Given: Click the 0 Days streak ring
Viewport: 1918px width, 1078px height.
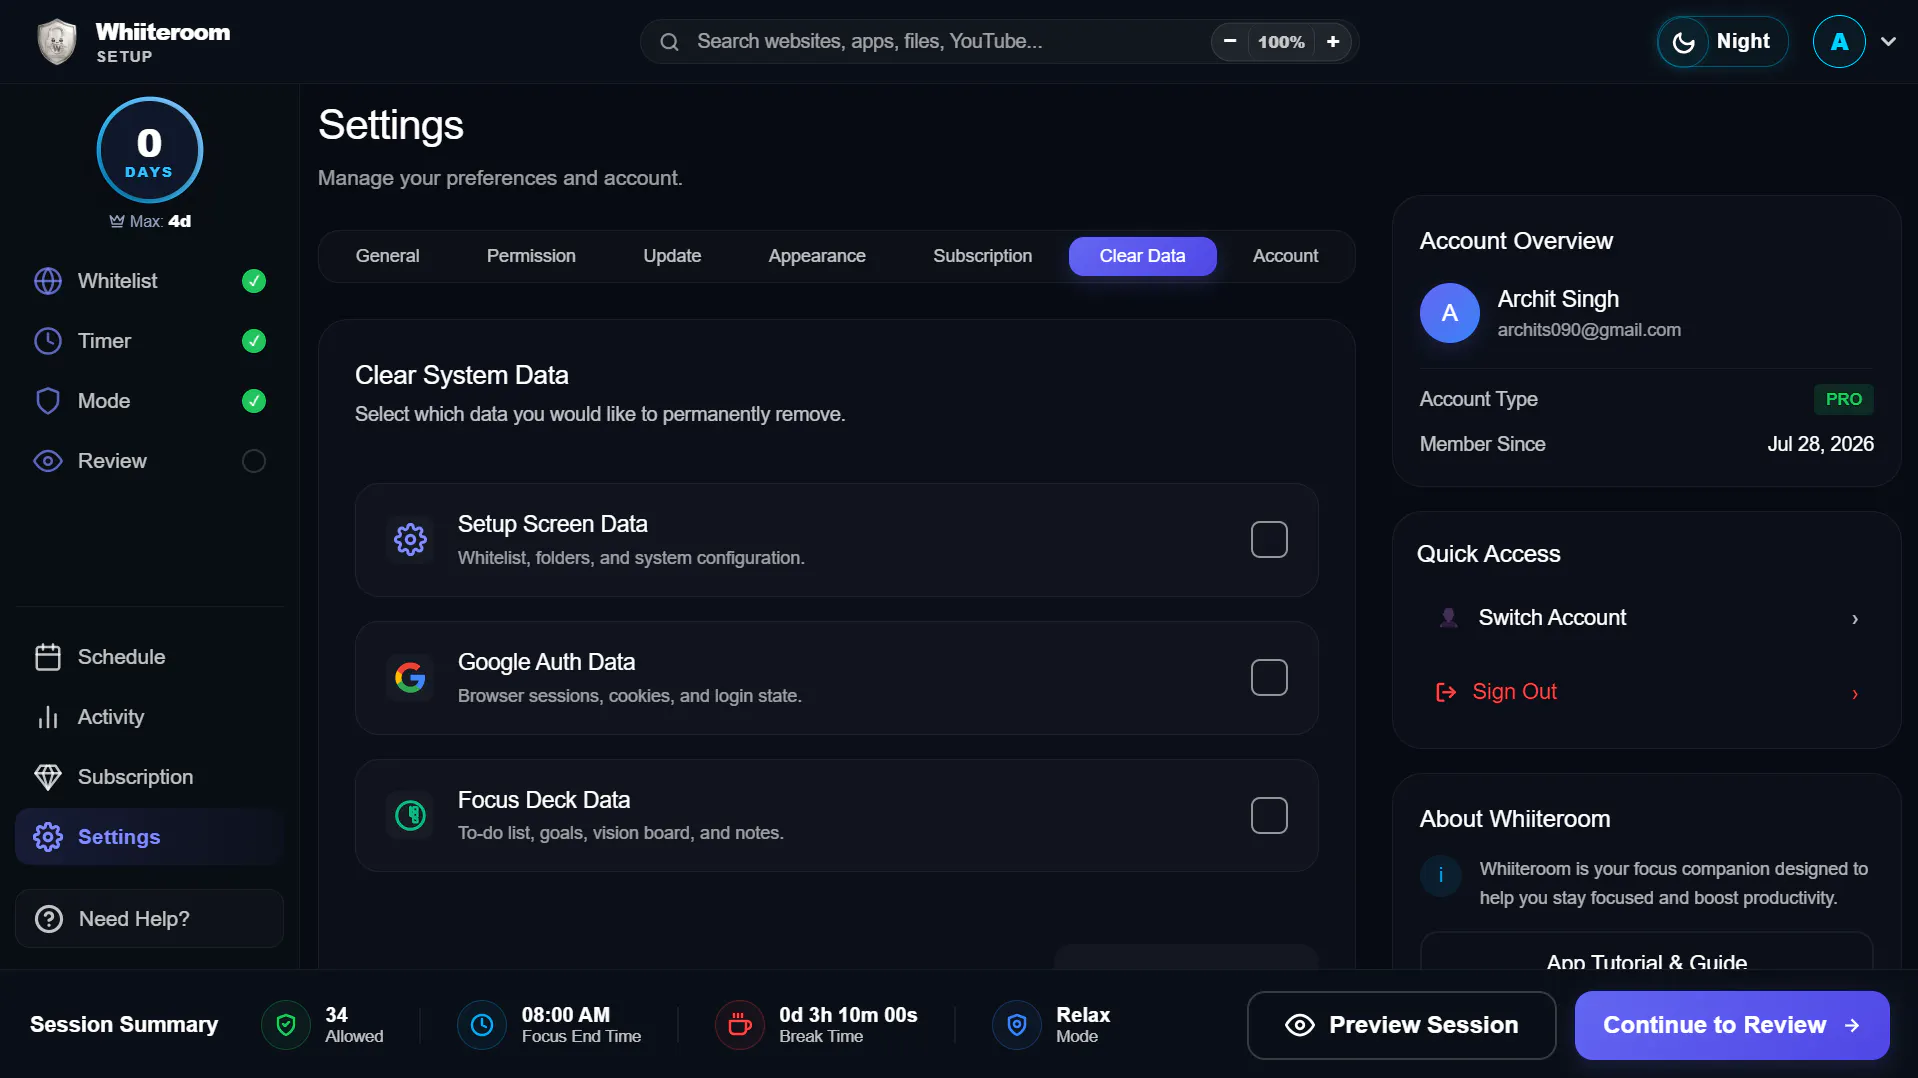Looking at the screenshot, I should pyautogui.click(x=150, y=150).
